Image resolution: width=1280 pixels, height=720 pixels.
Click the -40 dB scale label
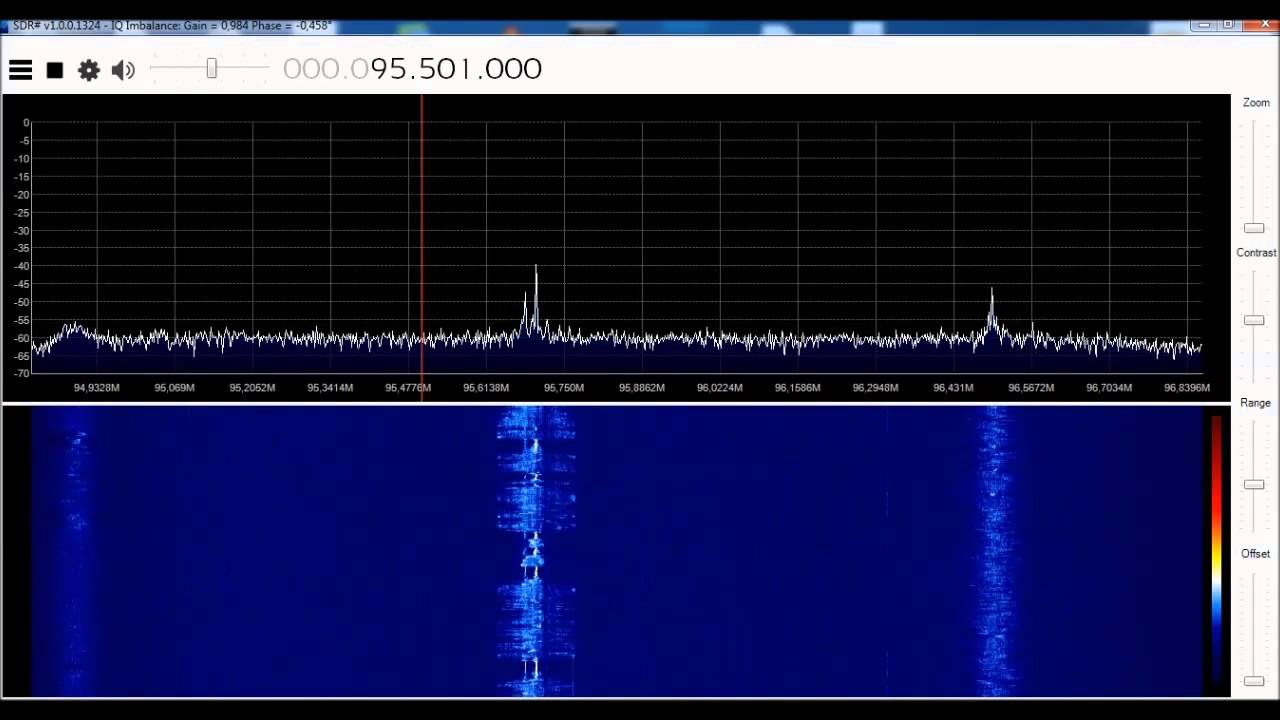point(22,266)
